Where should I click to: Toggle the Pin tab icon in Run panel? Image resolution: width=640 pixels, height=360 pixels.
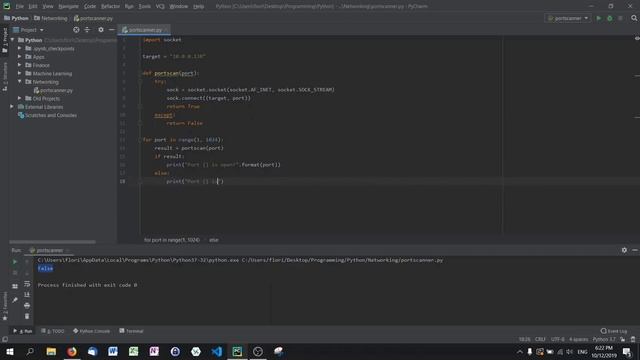[15, 300]
